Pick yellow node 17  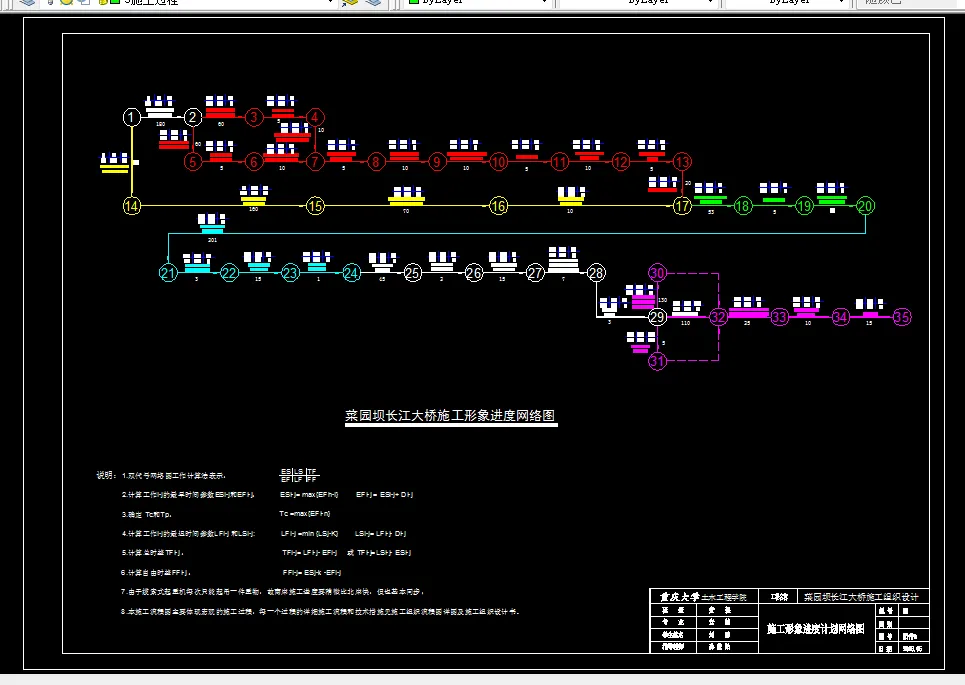tap(682, 206)
